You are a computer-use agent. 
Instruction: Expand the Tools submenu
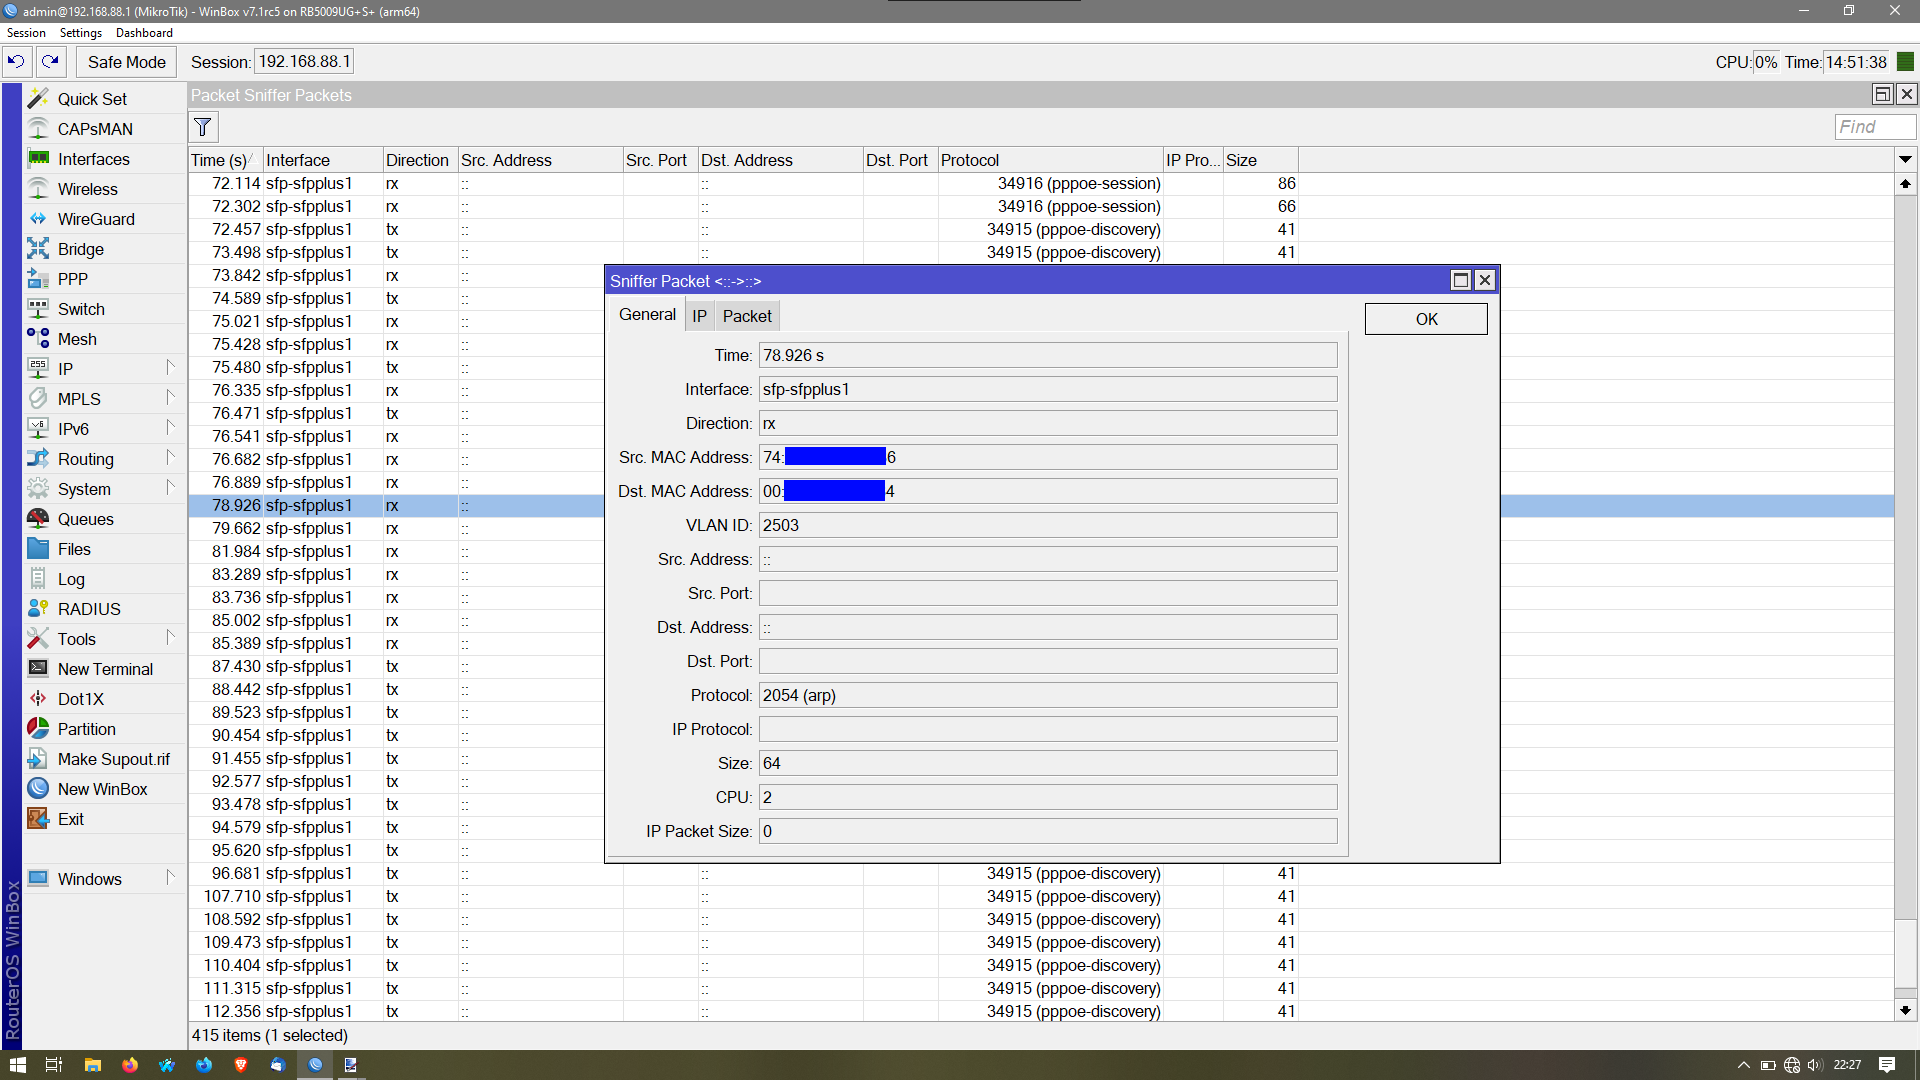point(170,638)
